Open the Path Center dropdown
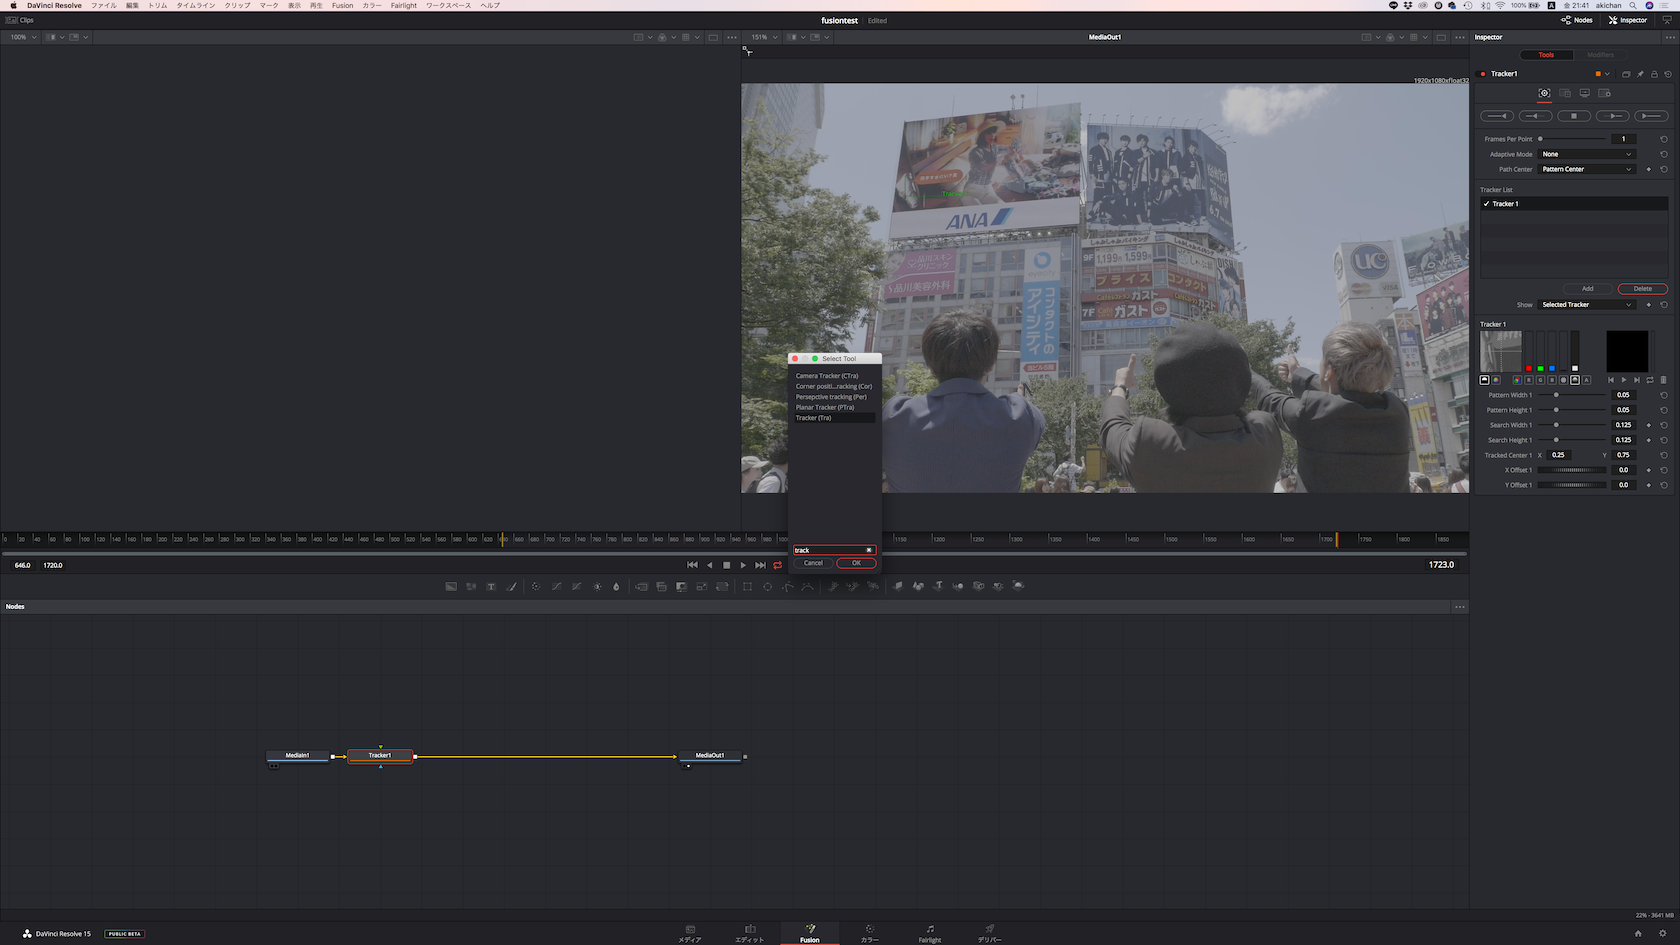The width and height of the screenshot is (1680, 945). [x=1586, y=169]
